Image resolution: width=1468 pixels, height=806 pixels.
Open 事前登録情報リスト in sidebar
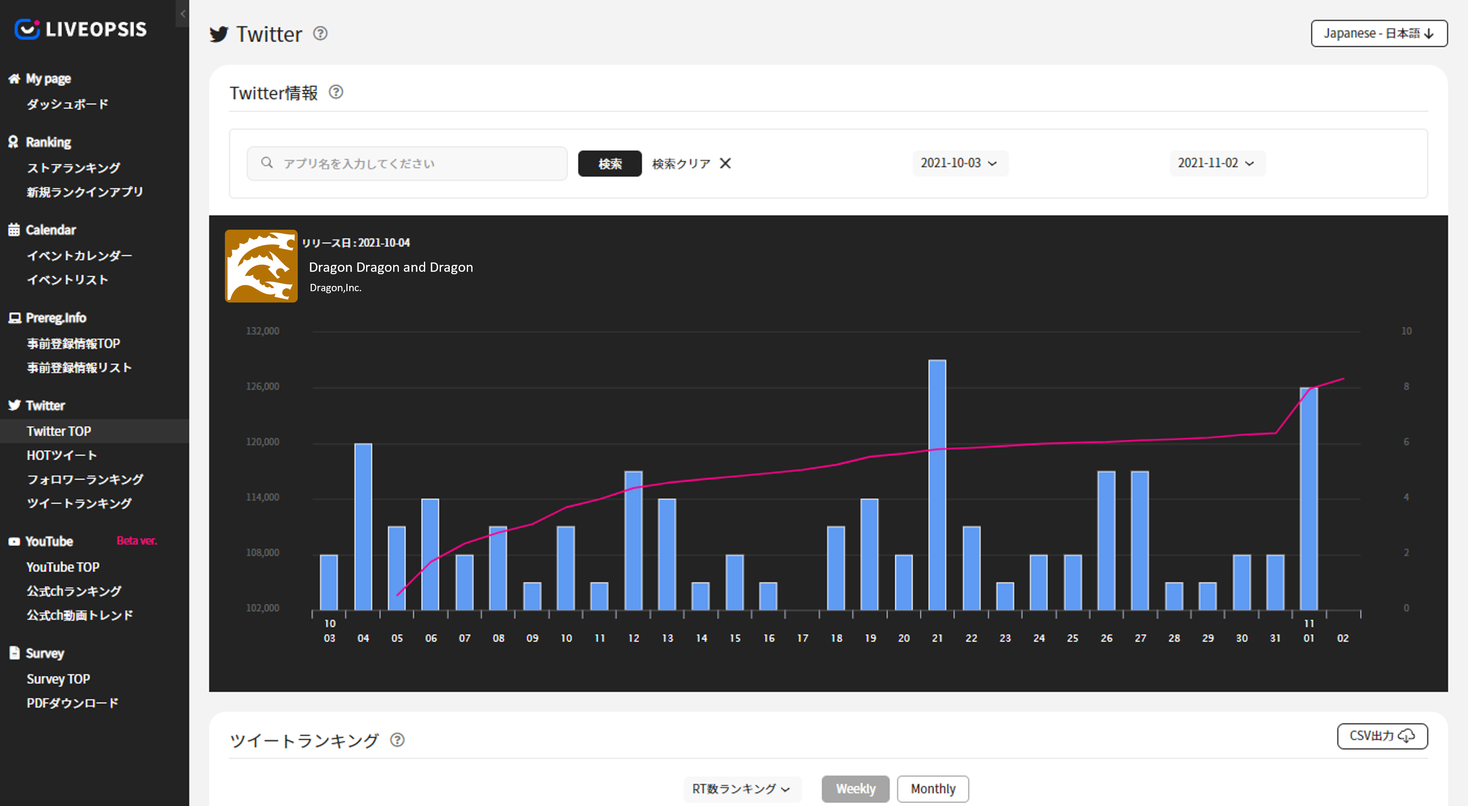pyautogui.click(x=79, y=368)
